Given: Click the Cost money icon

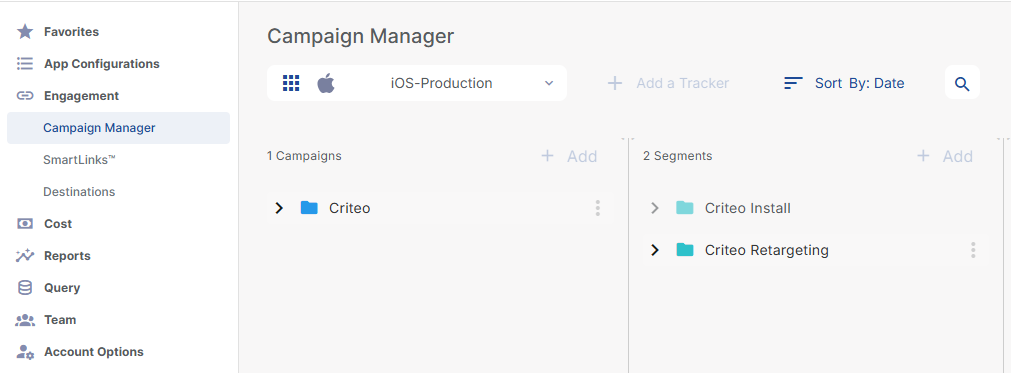Looking at the screenshot, I should (x=25, y=224).
